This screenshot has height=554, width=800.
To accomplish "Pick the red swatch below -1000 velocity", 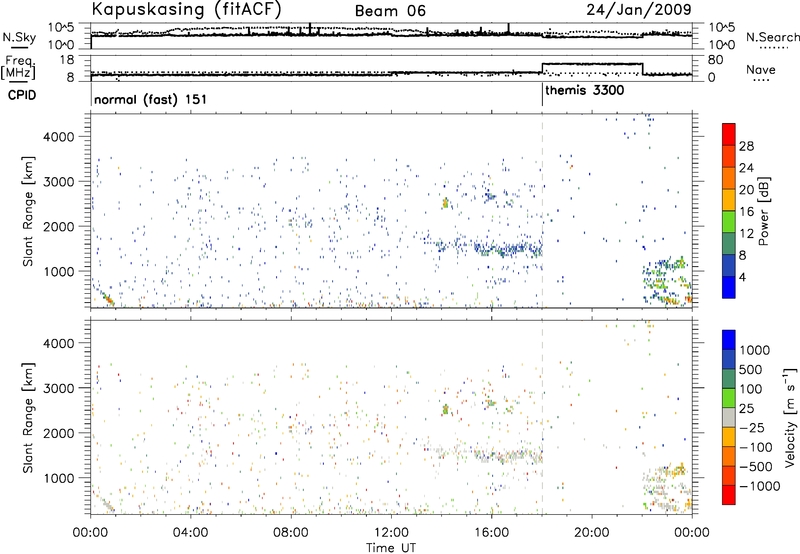I will [x=729, y=495].
